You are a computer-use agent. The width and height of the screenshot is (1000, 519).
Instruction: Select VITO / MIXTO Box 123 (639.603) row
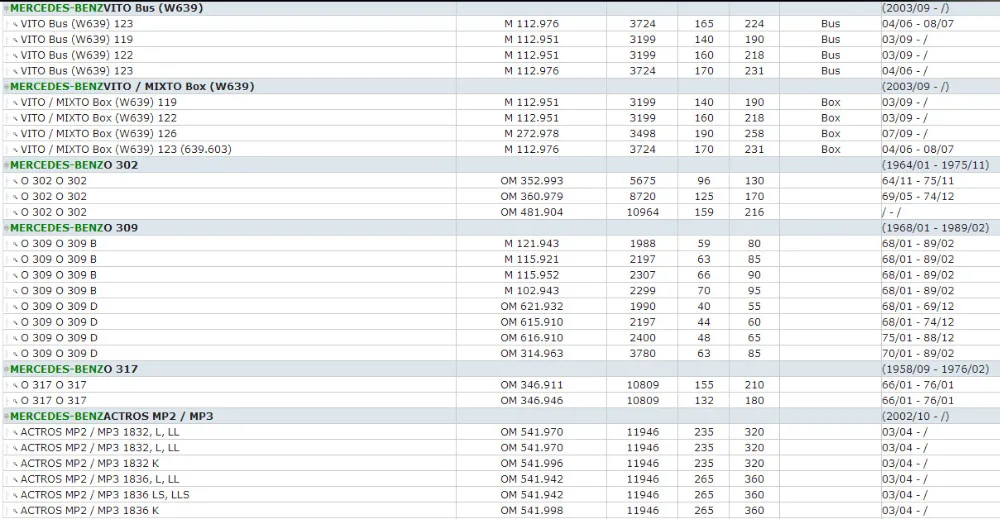point(500,149)
